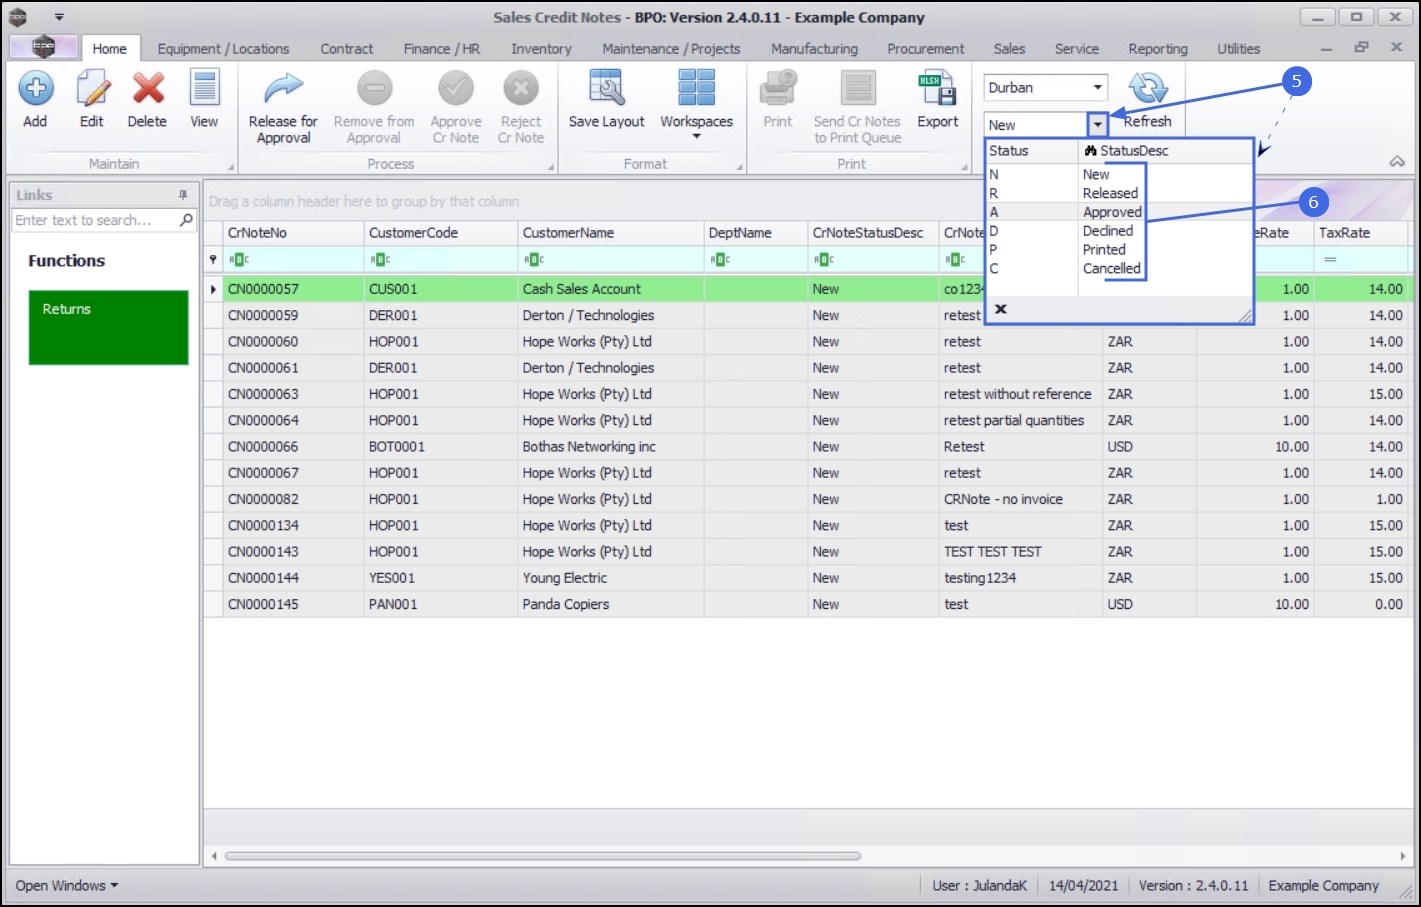Open the Reporting tab
This screenshot has height=907, width=1421.
(1158, 49)
